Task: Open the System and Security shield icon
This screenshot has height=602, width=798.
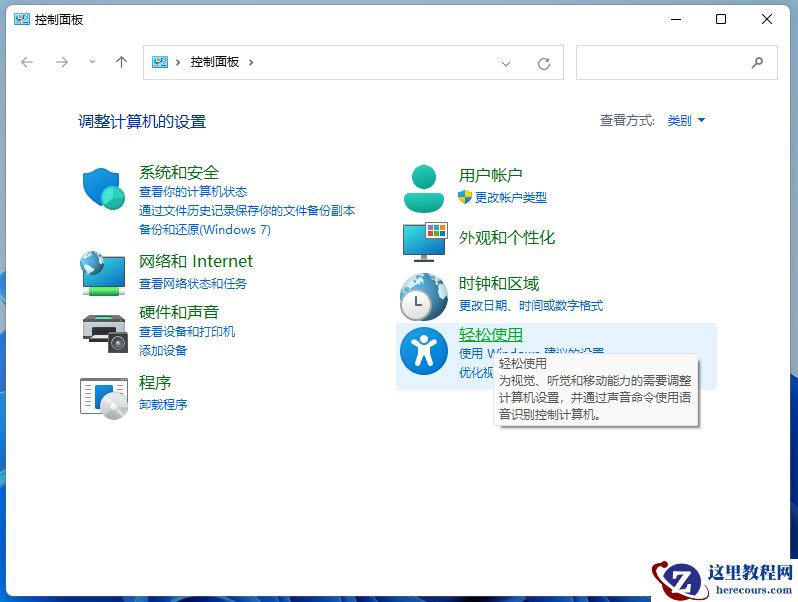Action: coord(104,188)
